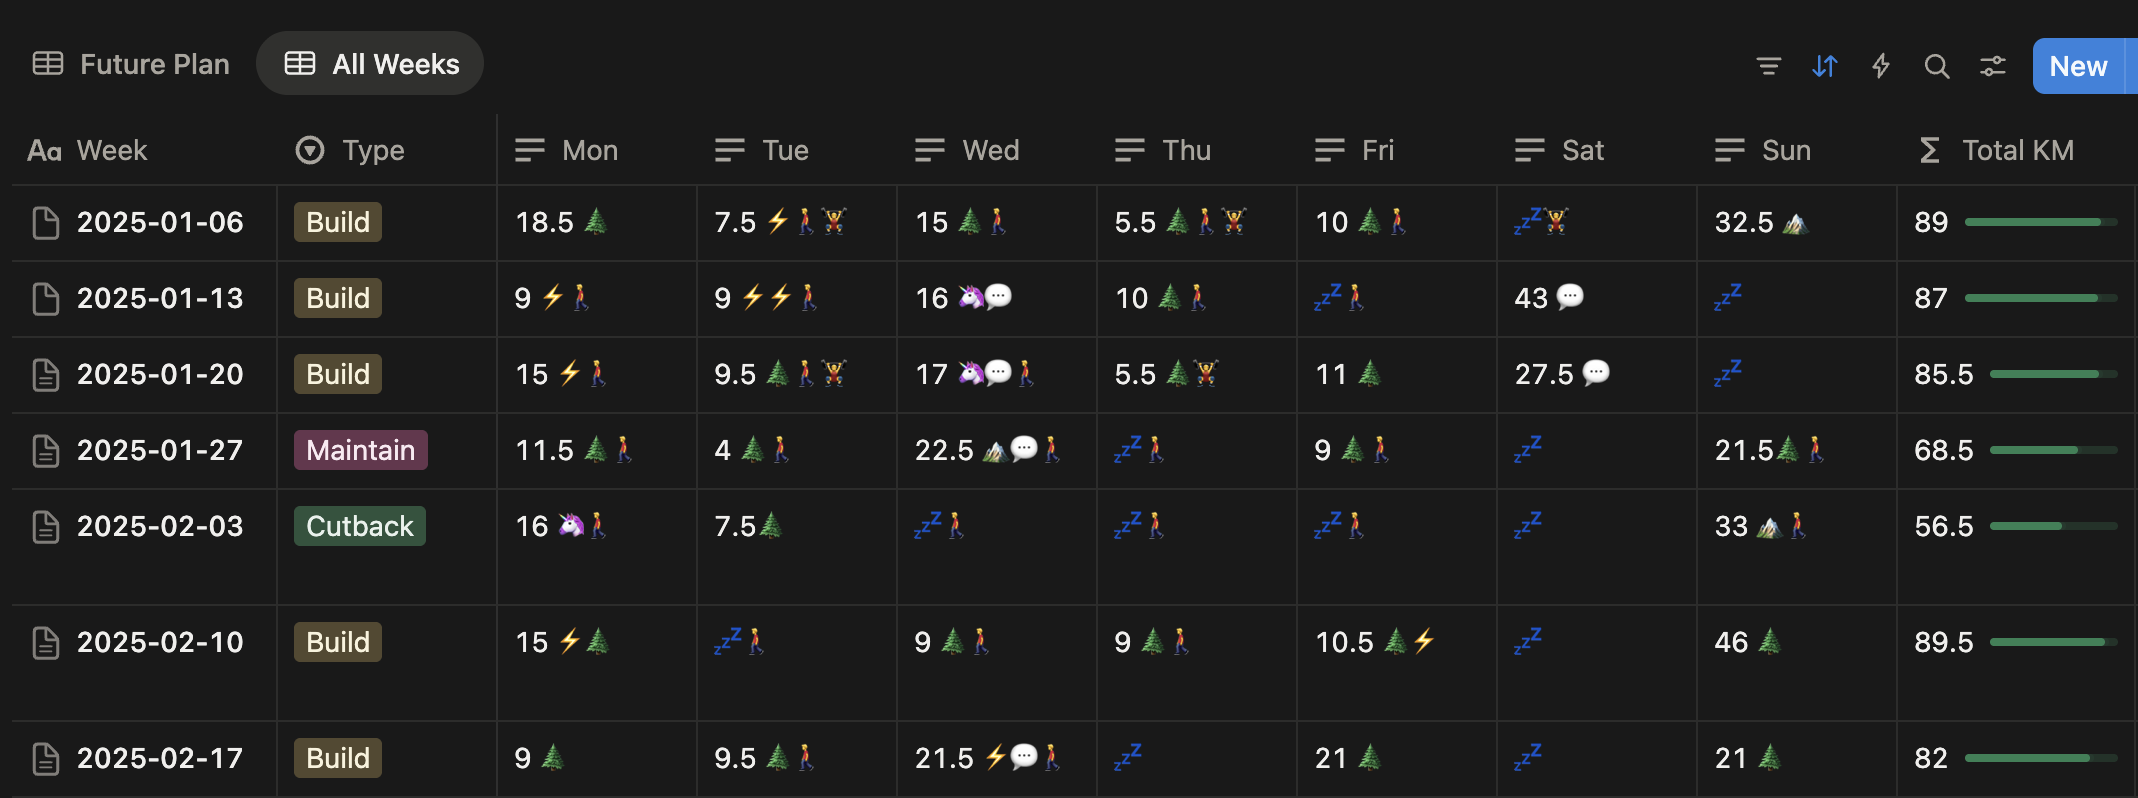Select the Type column select icon
The image size is (2138, 798).
[x=310, y=150]
